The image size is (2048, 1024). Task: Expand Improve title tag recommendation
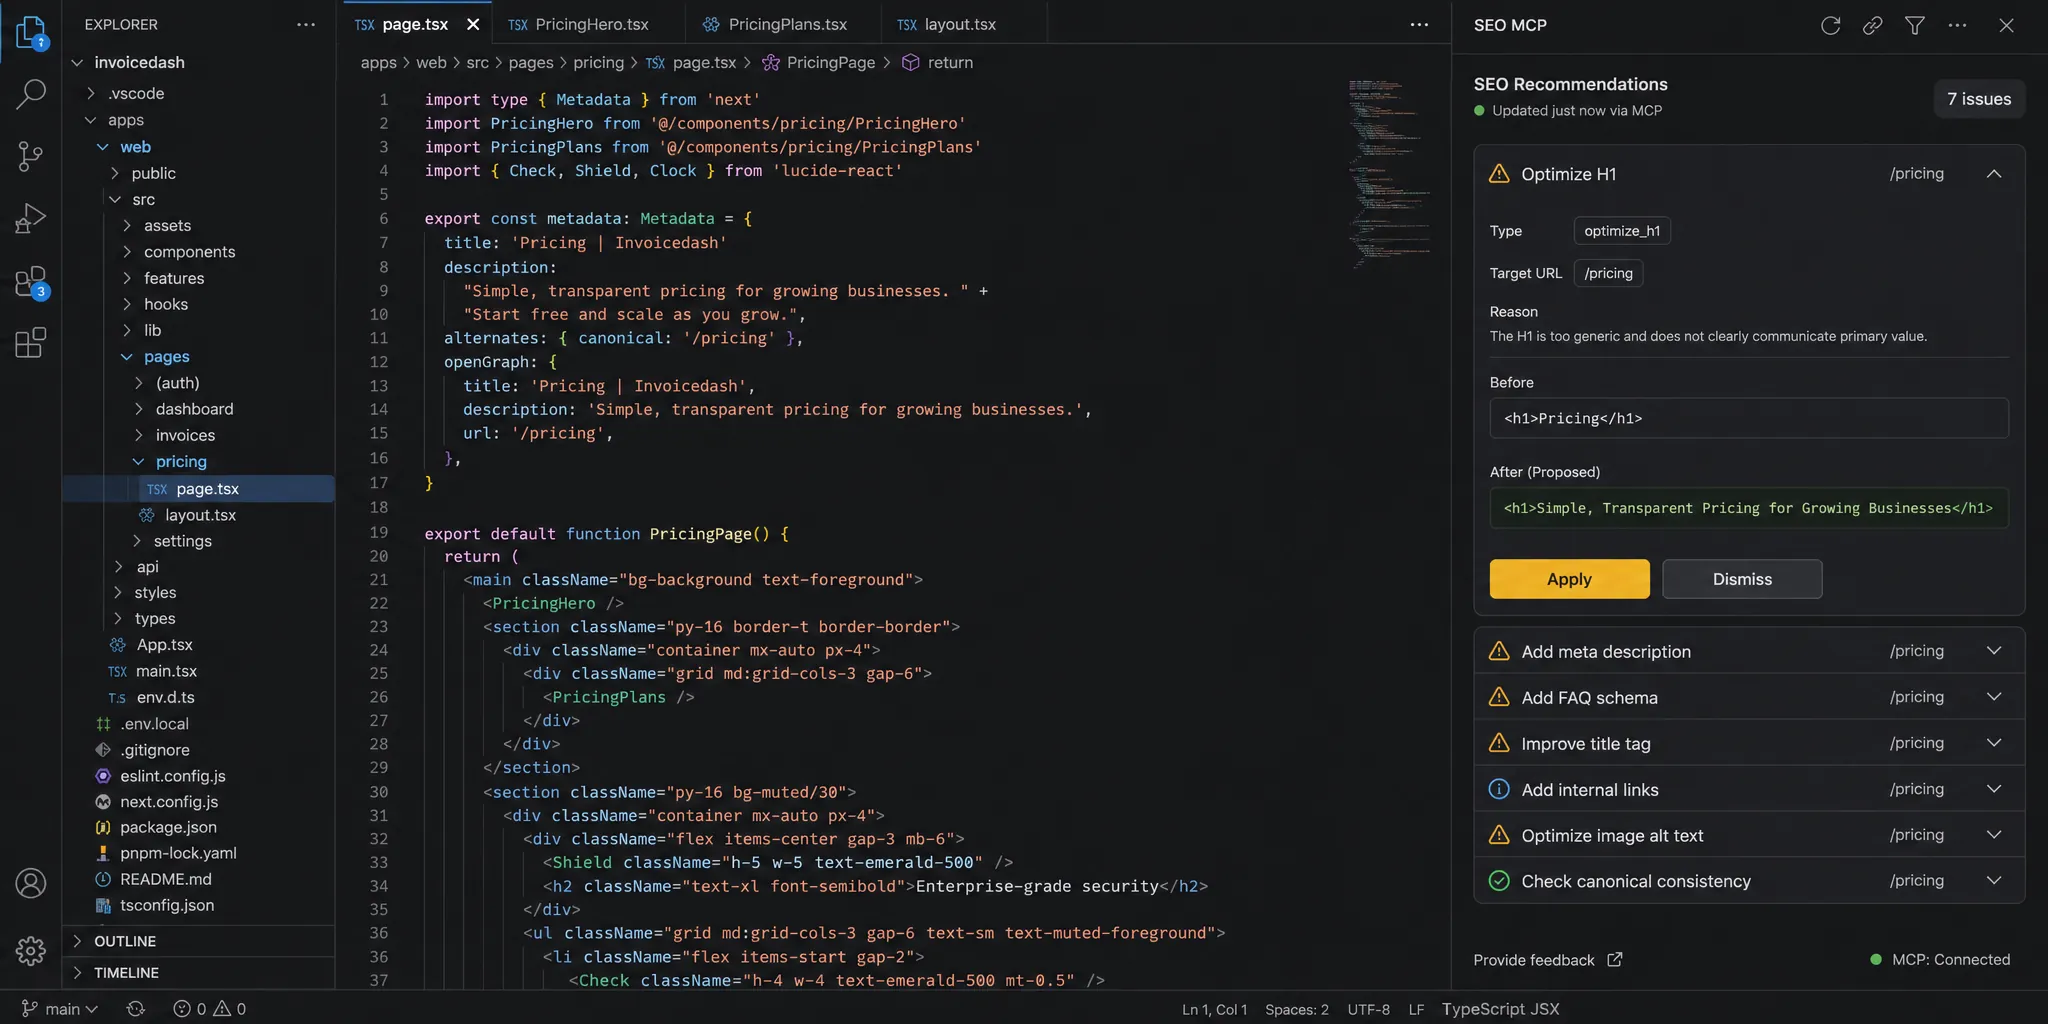click(x=1993, y=742)
